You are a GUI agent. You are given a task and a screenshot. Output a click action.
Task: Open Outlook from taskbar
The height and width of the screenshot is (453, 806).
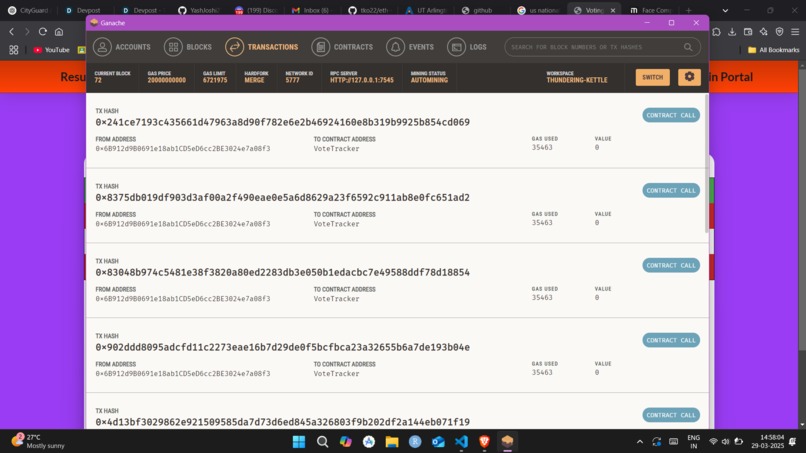(438, 441)
